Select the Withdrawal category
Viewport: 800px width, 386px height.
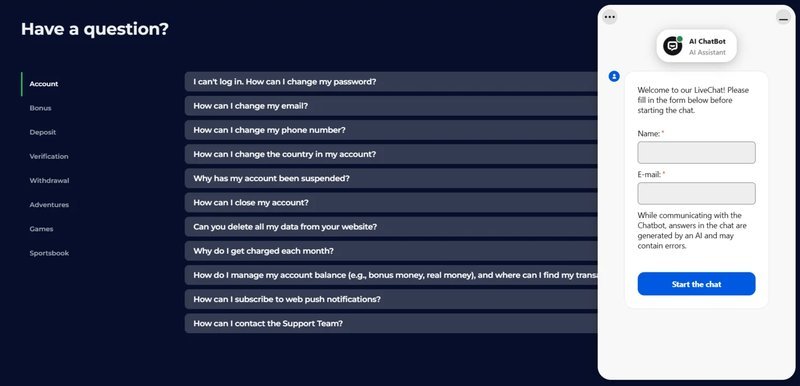(49, 181)
